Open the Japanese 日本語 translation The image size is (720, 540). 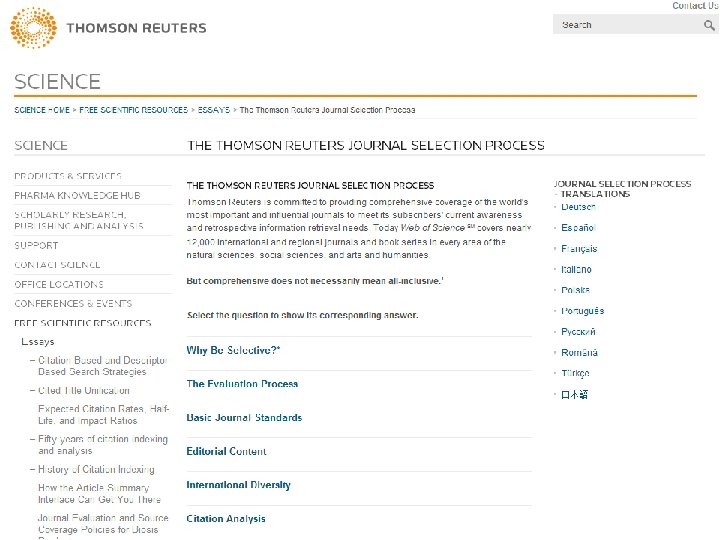point(574,394)
